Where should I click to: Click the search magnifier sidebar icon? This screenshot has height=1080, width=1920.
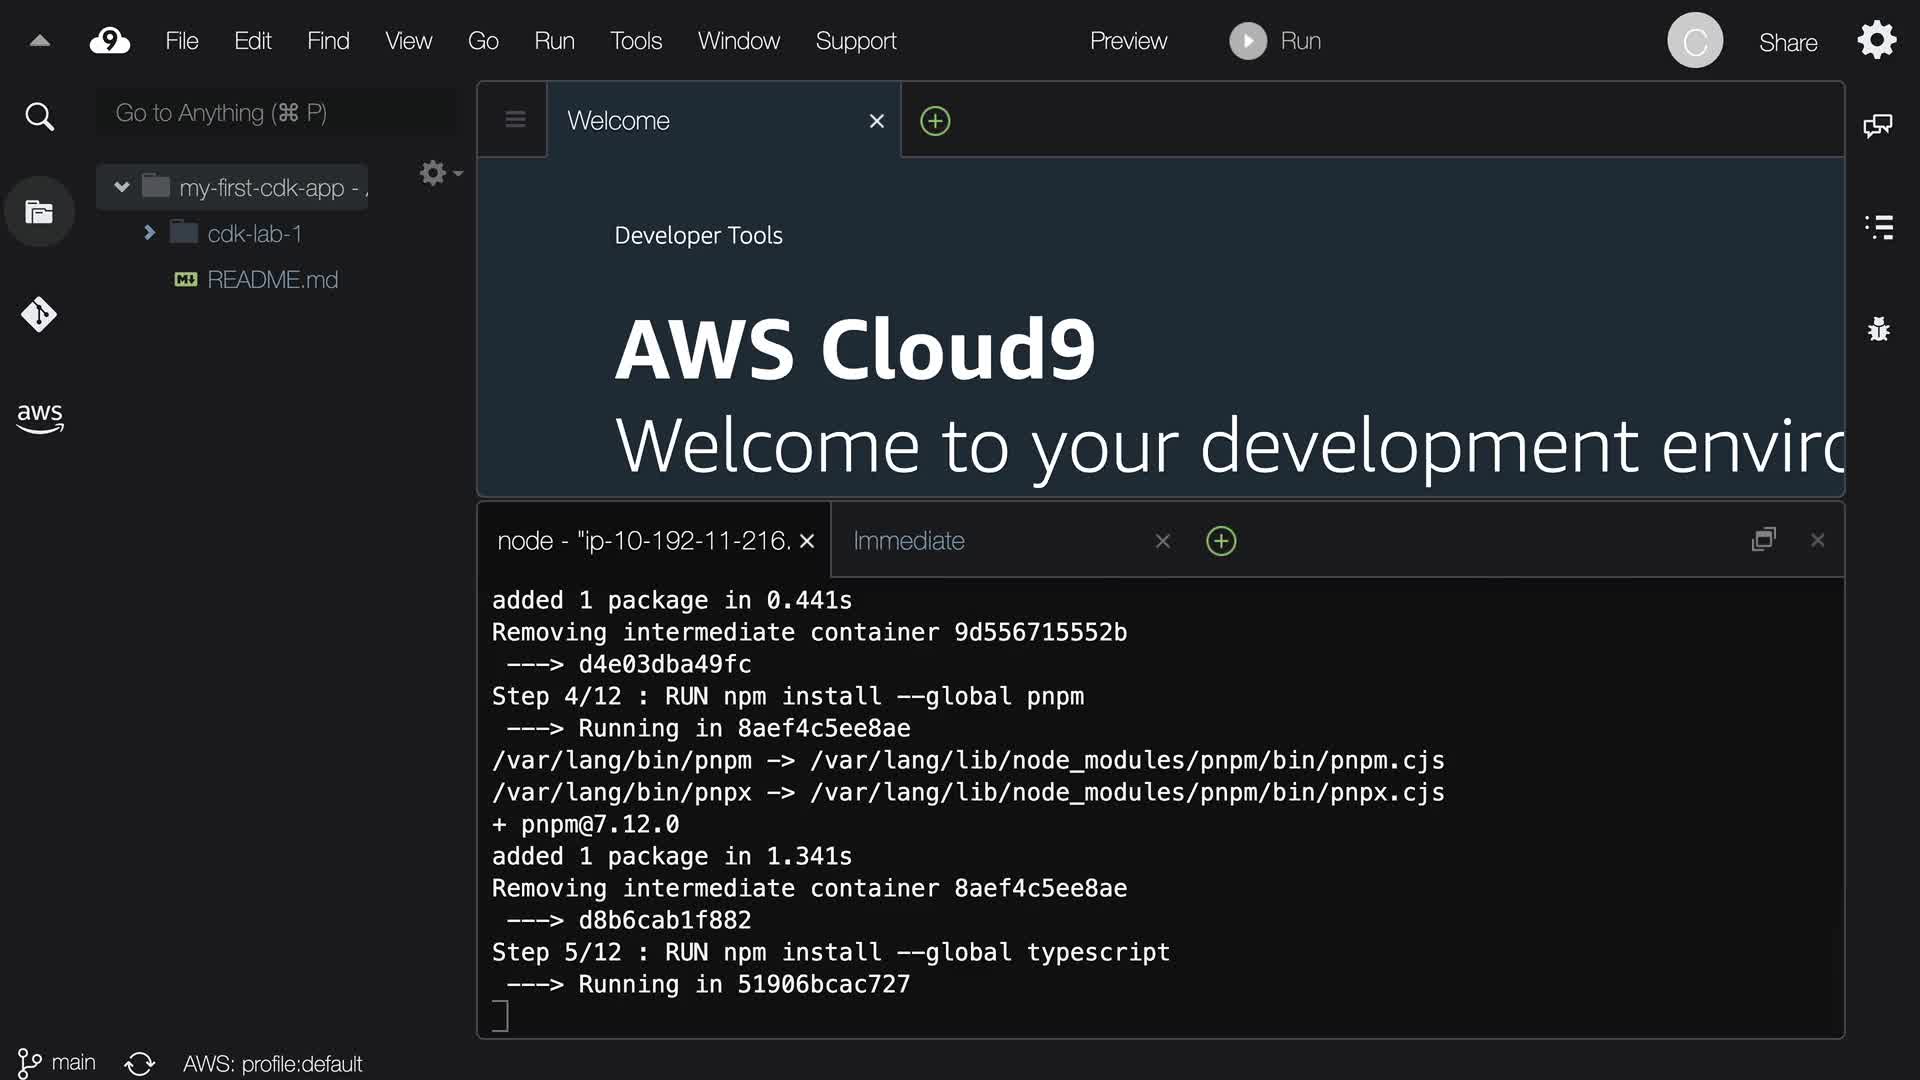(39, 117)
